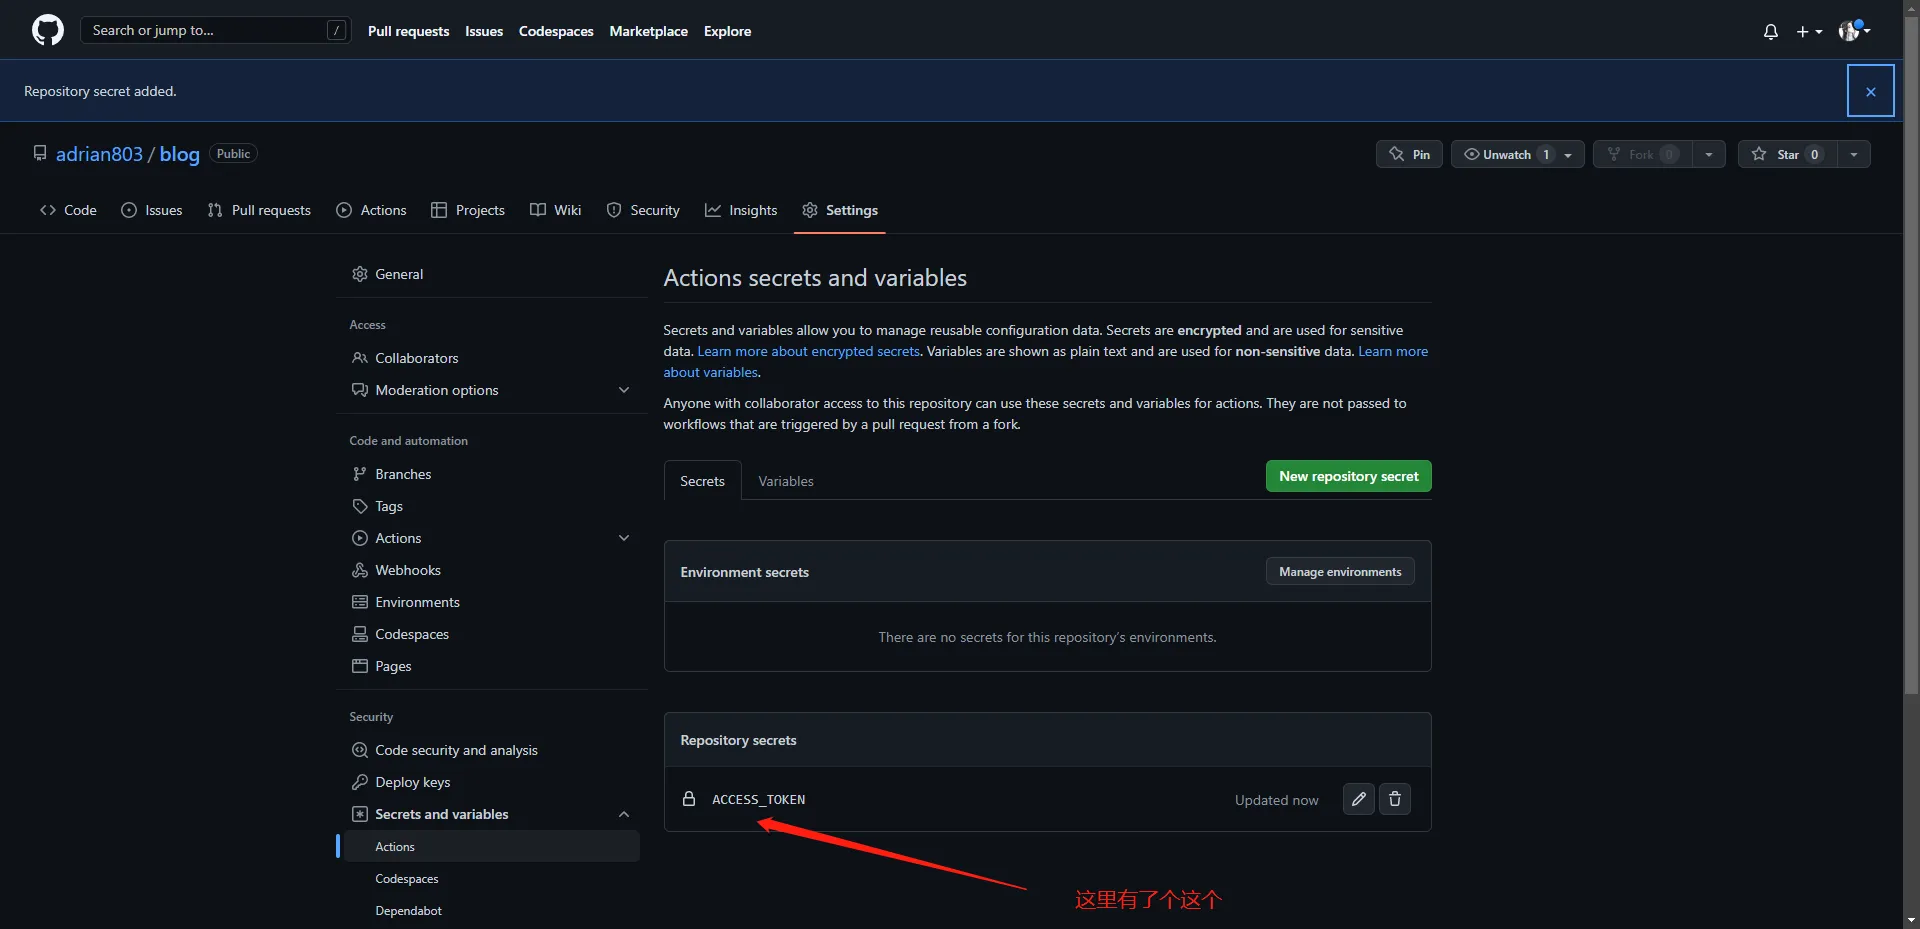The width and height of the screenshot is (1920, 929).
Task: Open 'Learn more about encrypted secrets' link
Action: point(808,351)
